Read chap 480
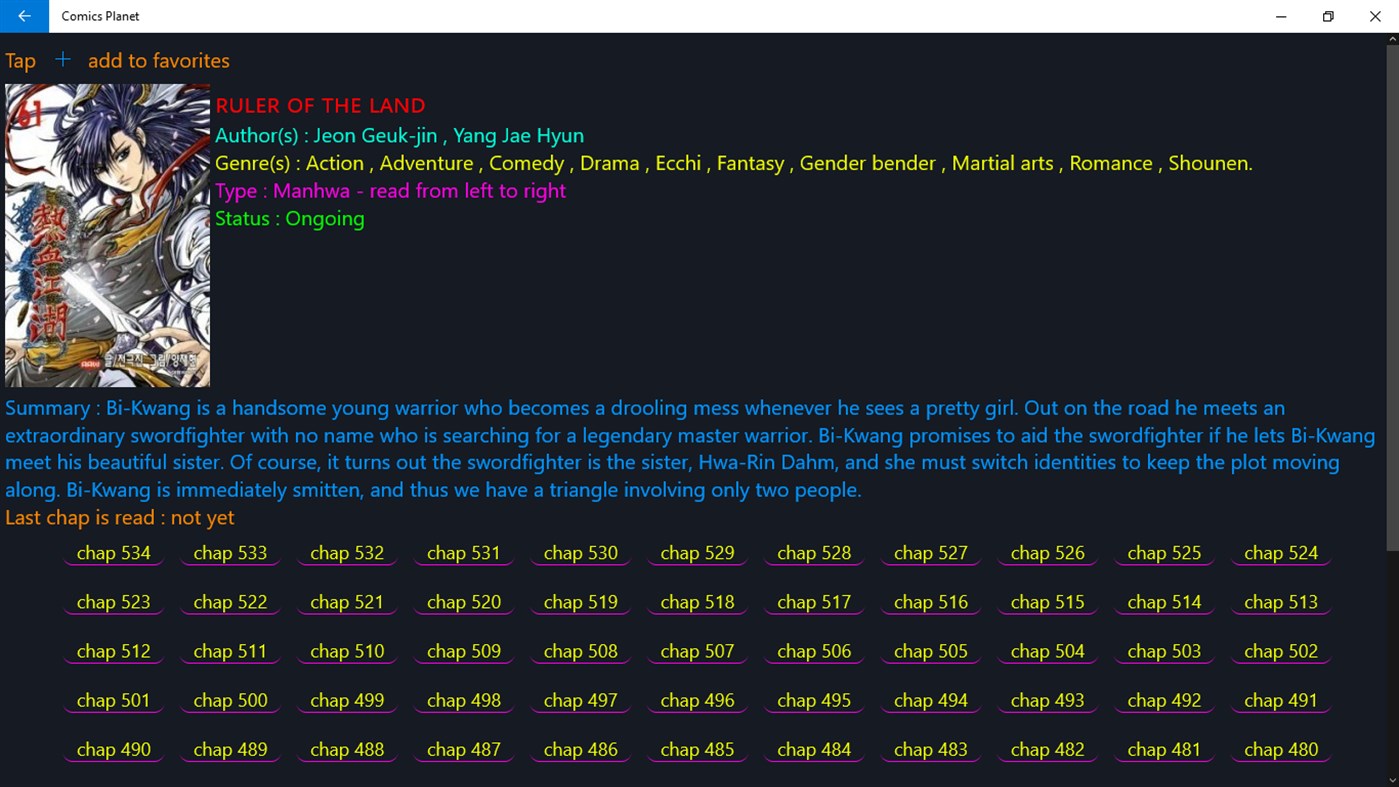The height and width of the screenshot is (787, 1399). (x=1281, y=749)
